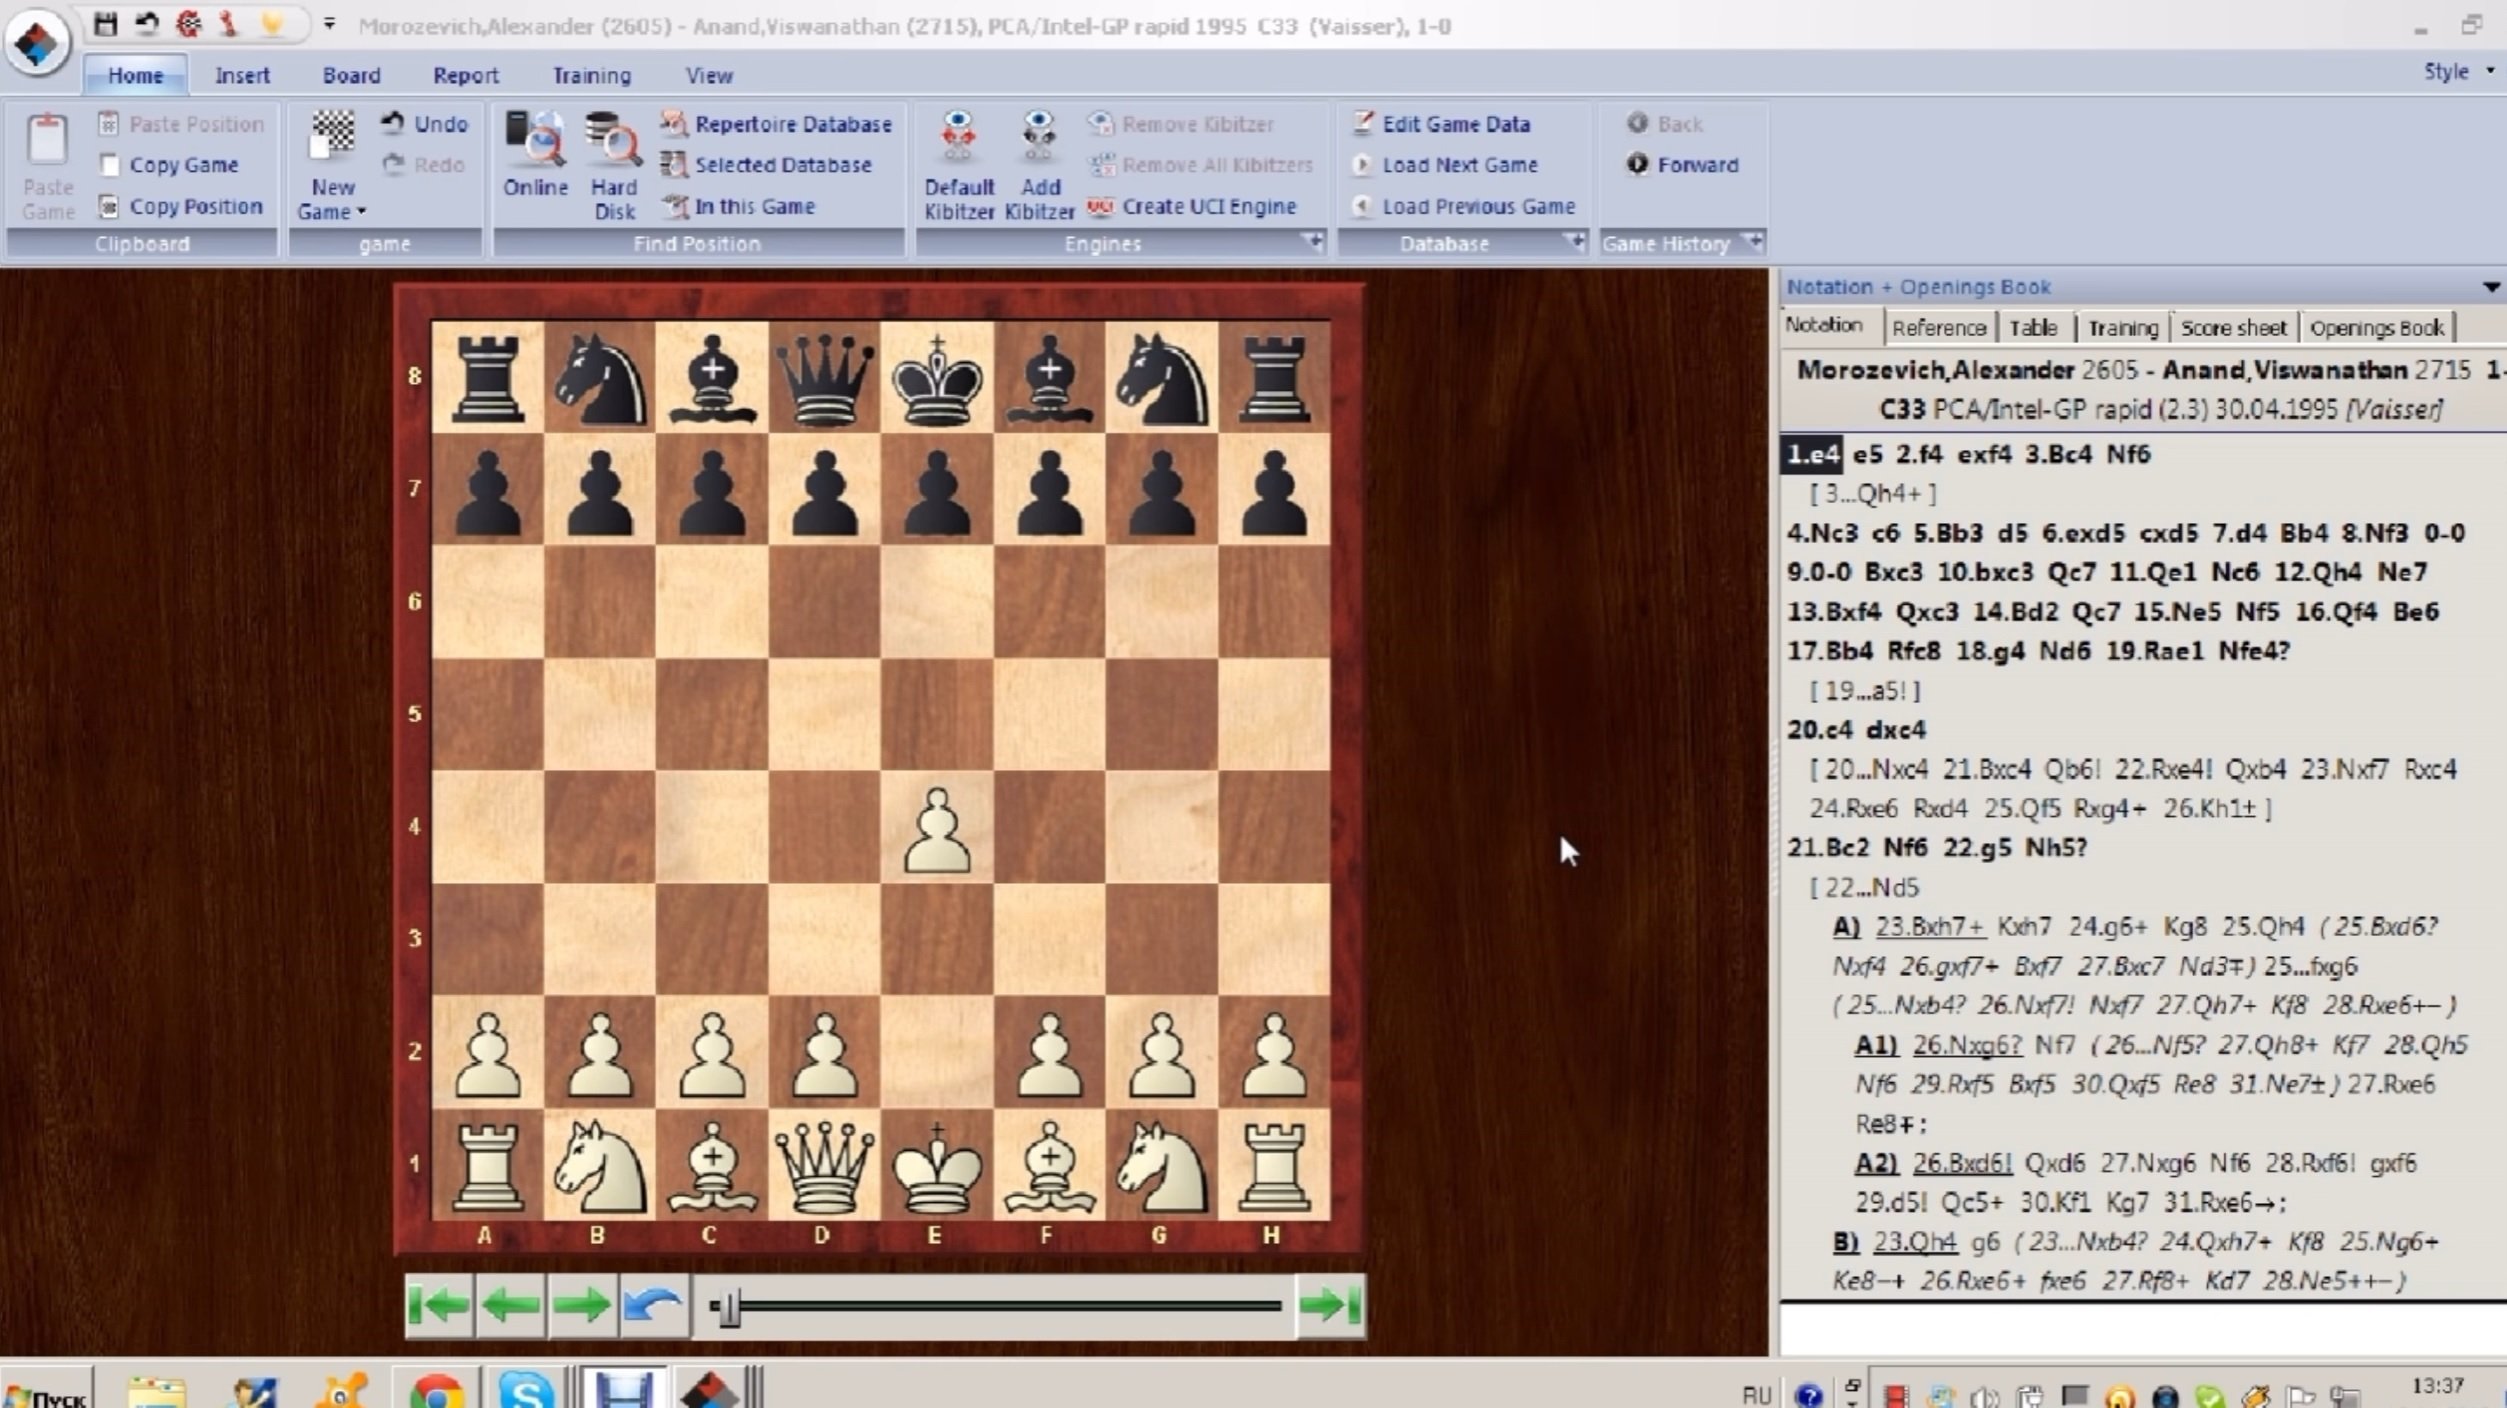The width and height of the screenshot is (2507, 1408).
Task: Open the Board ribbon tab
Action: pos(351,75)
